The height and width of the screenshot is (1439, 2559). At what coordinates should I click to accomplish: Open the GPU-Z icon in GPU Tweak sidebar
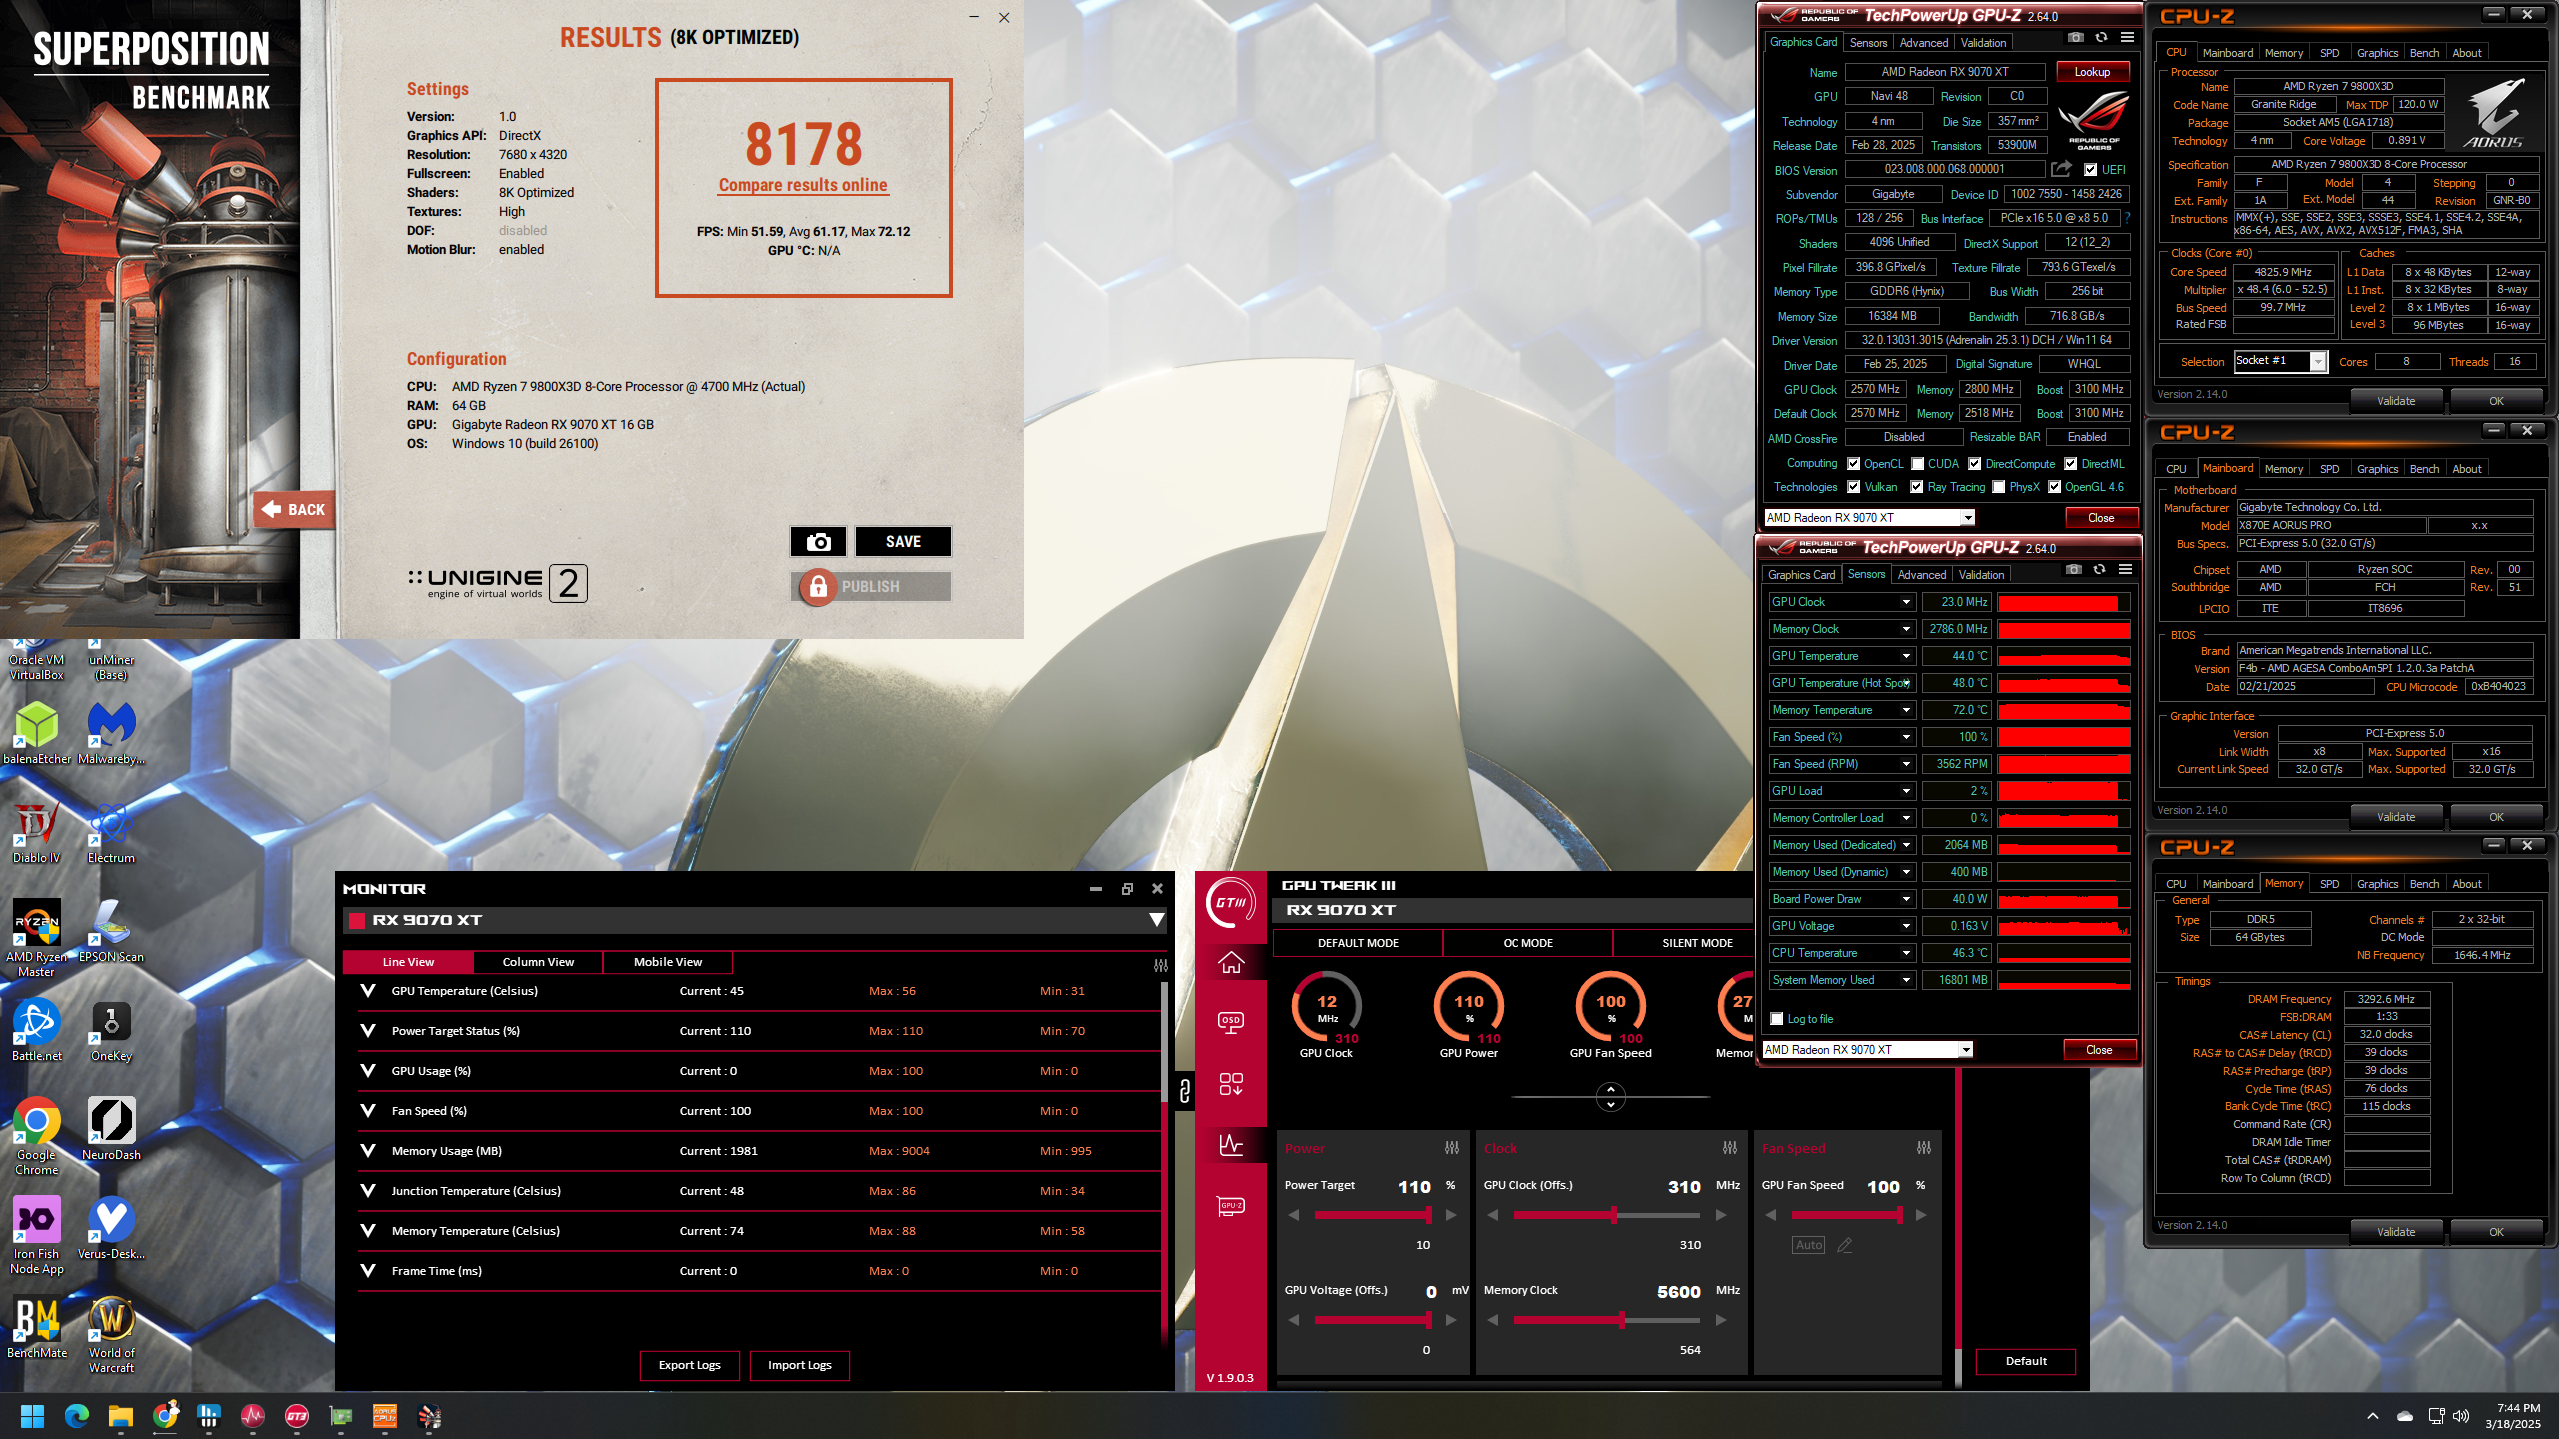tap(1231, 1206)
